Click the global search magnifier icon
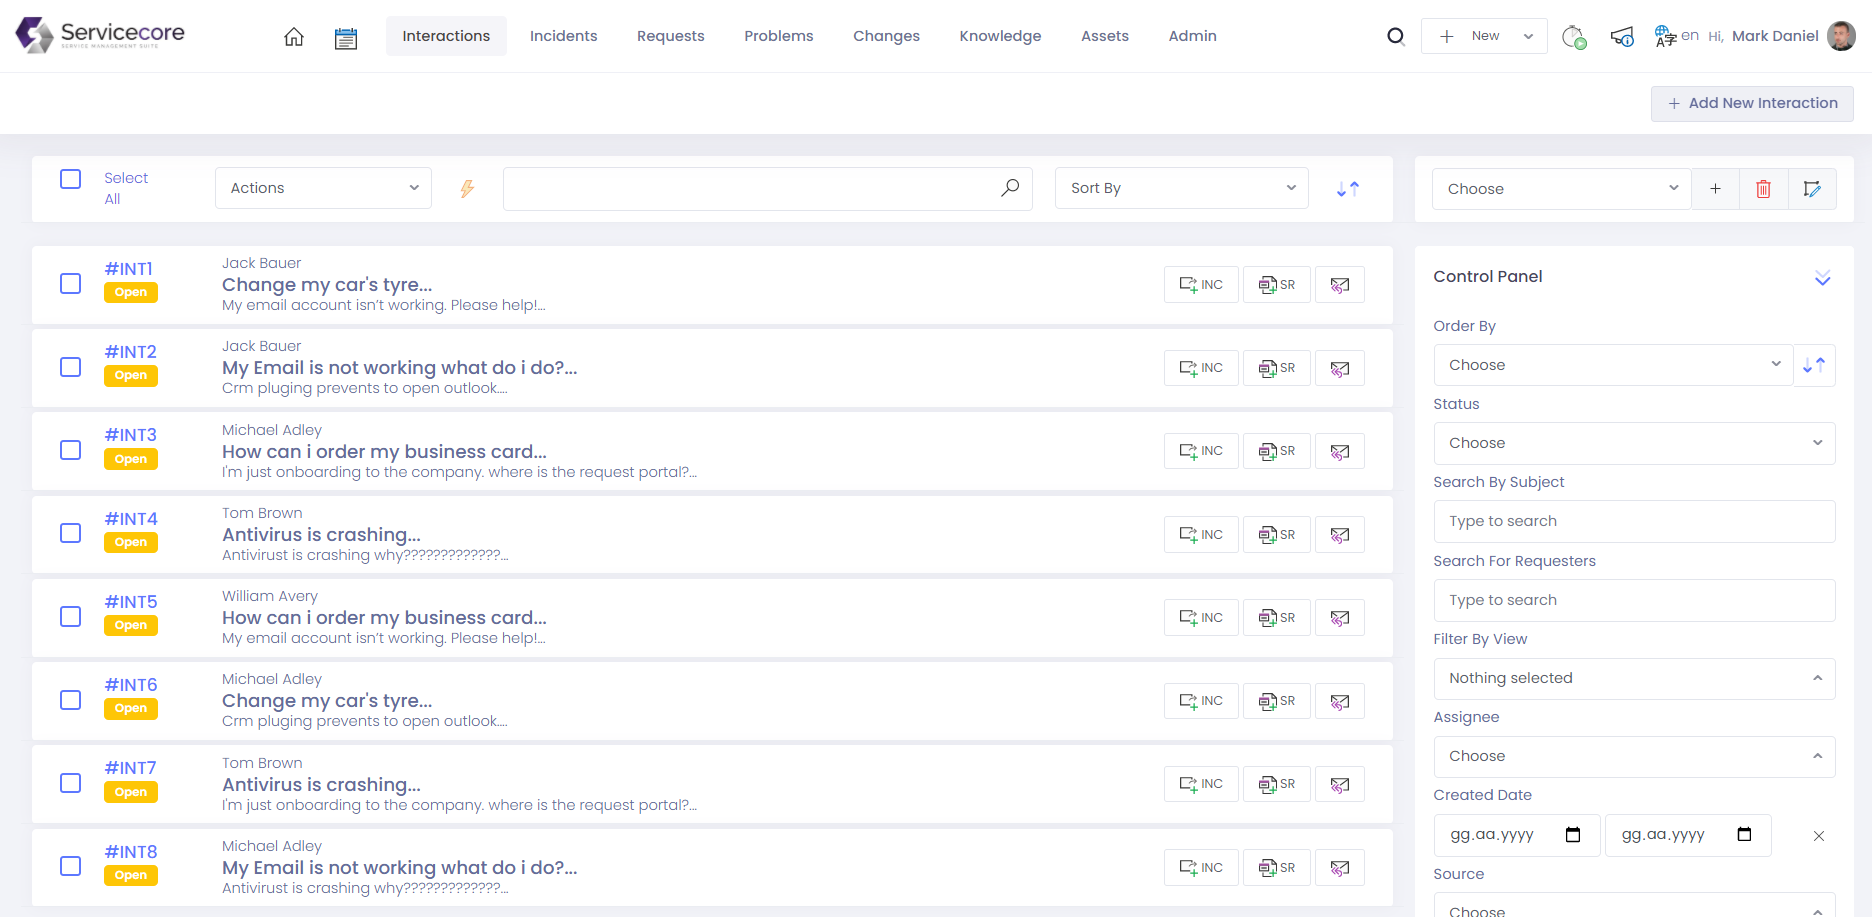Screen dimensions: 1872x917 click(1396, 37)
